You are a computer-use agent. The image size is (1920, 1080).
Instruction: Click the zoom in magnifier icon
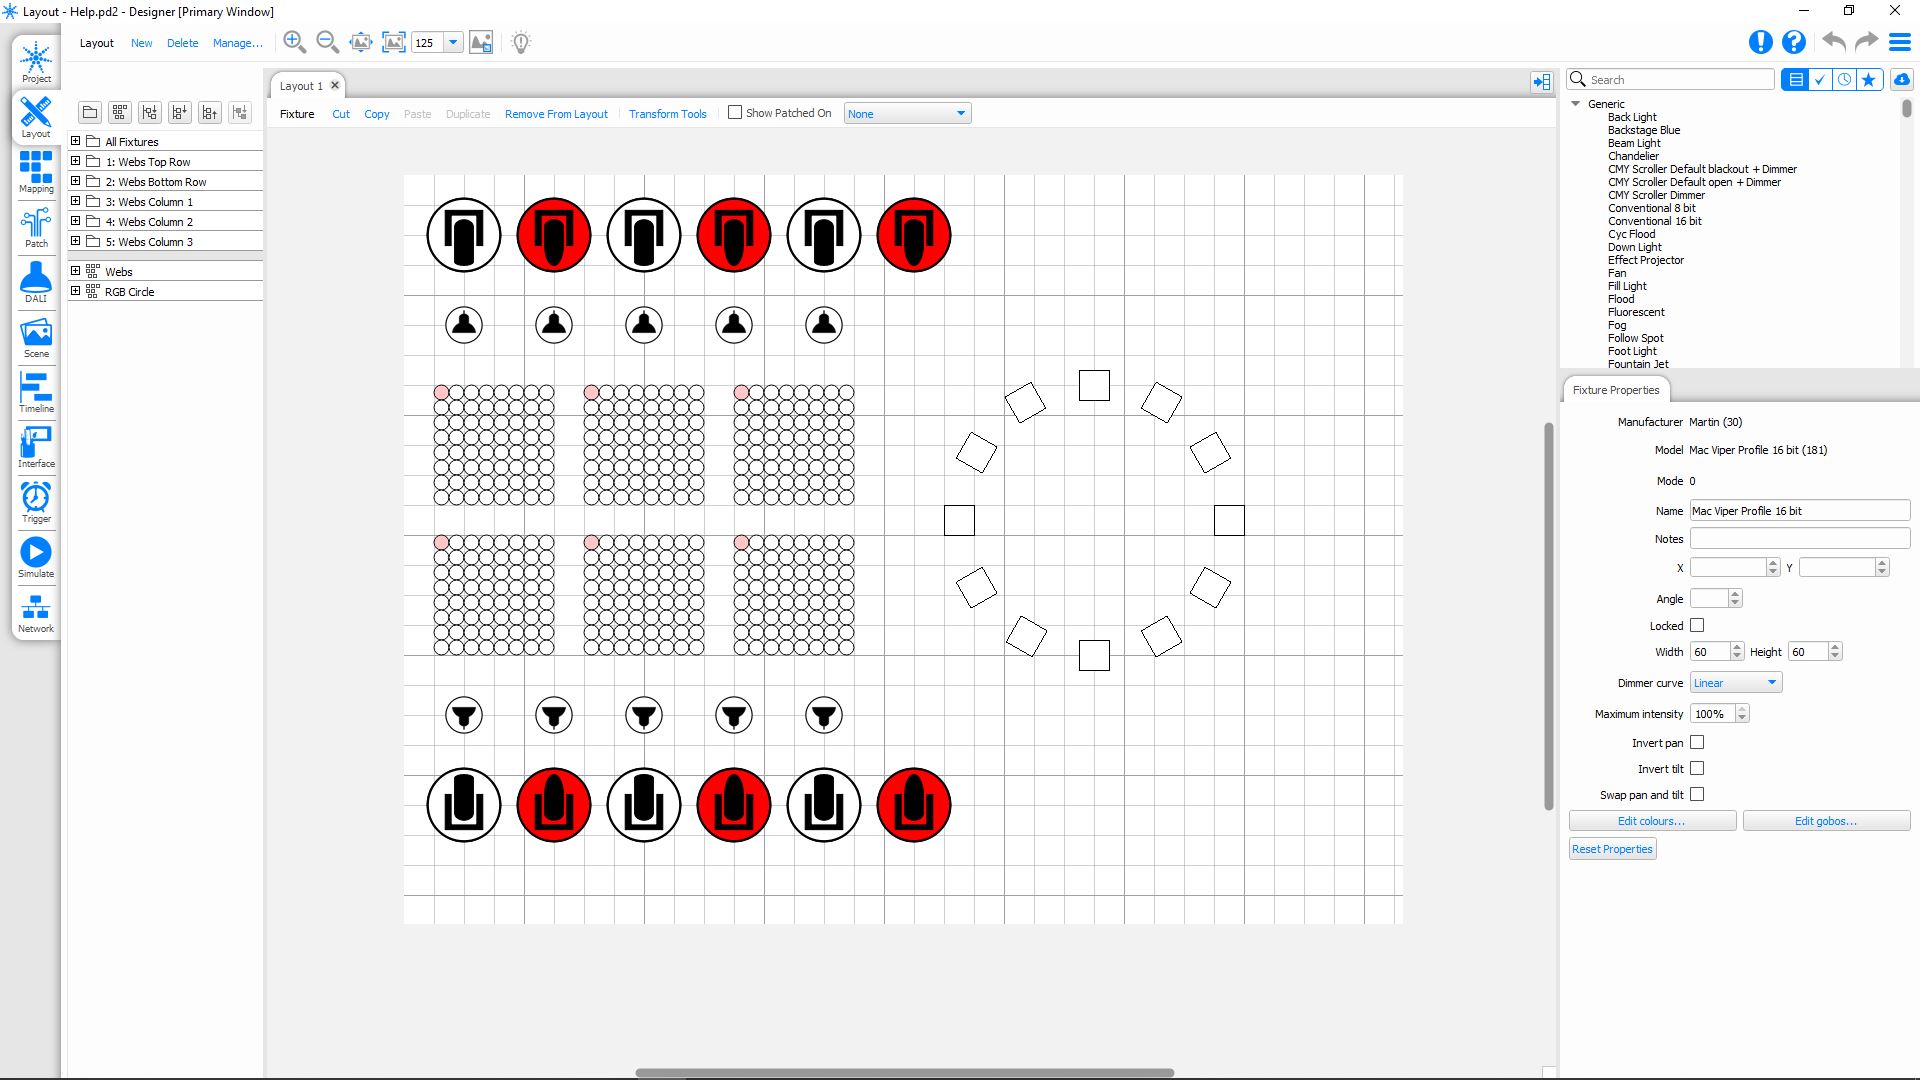(x=294, y=42)
